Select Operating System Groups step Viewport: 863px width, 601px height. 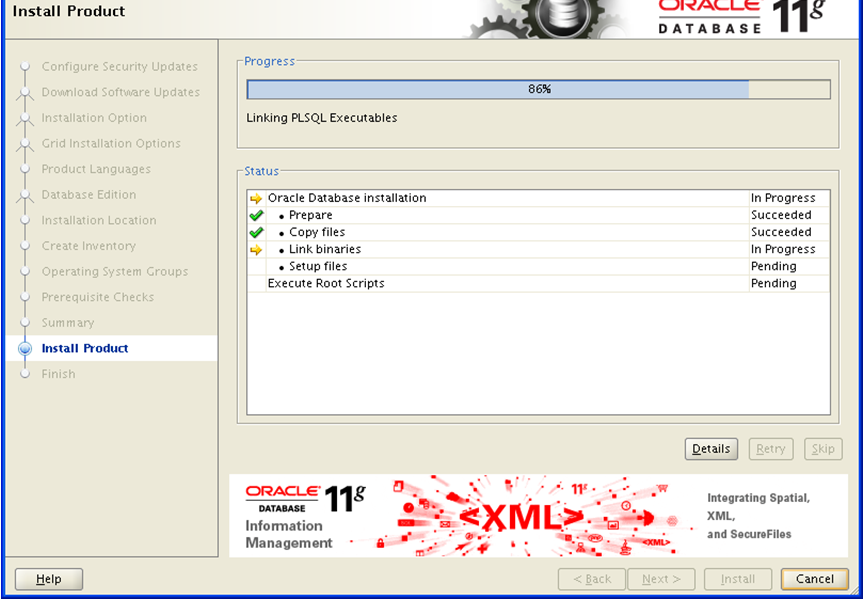click(115, 271)
